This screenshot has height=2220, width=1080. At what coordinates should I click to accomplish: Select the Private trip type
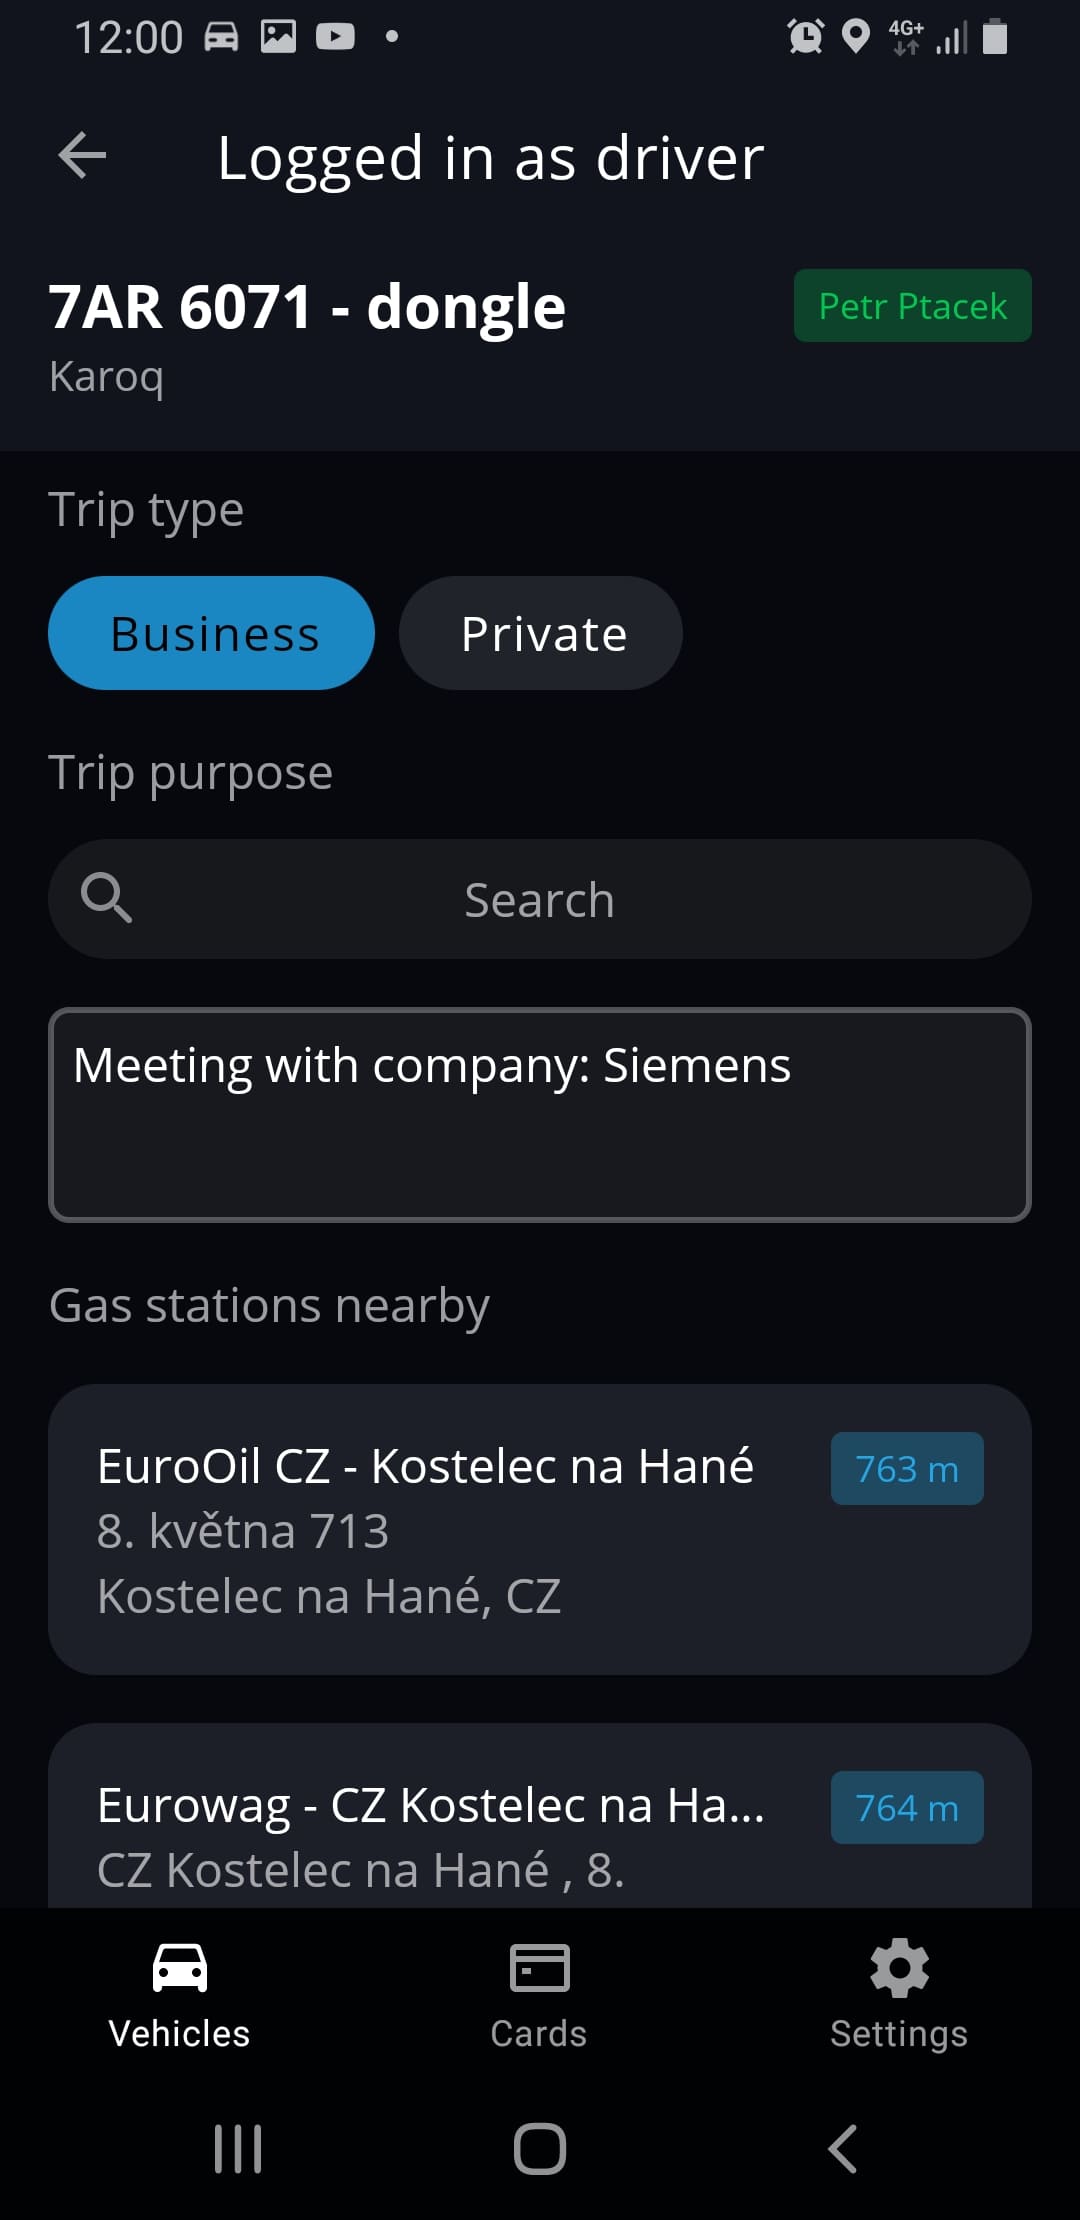(x=541, y=633)
